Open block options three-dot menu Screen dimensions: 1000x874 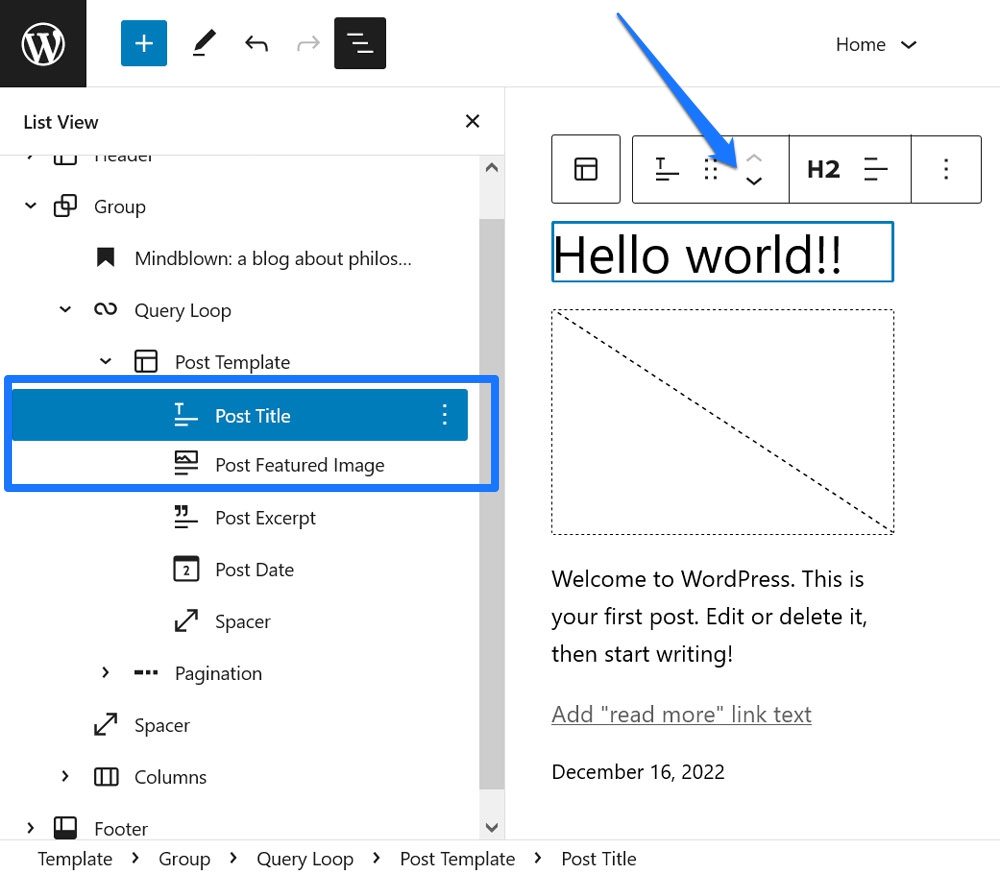click(x=946, y=169)
